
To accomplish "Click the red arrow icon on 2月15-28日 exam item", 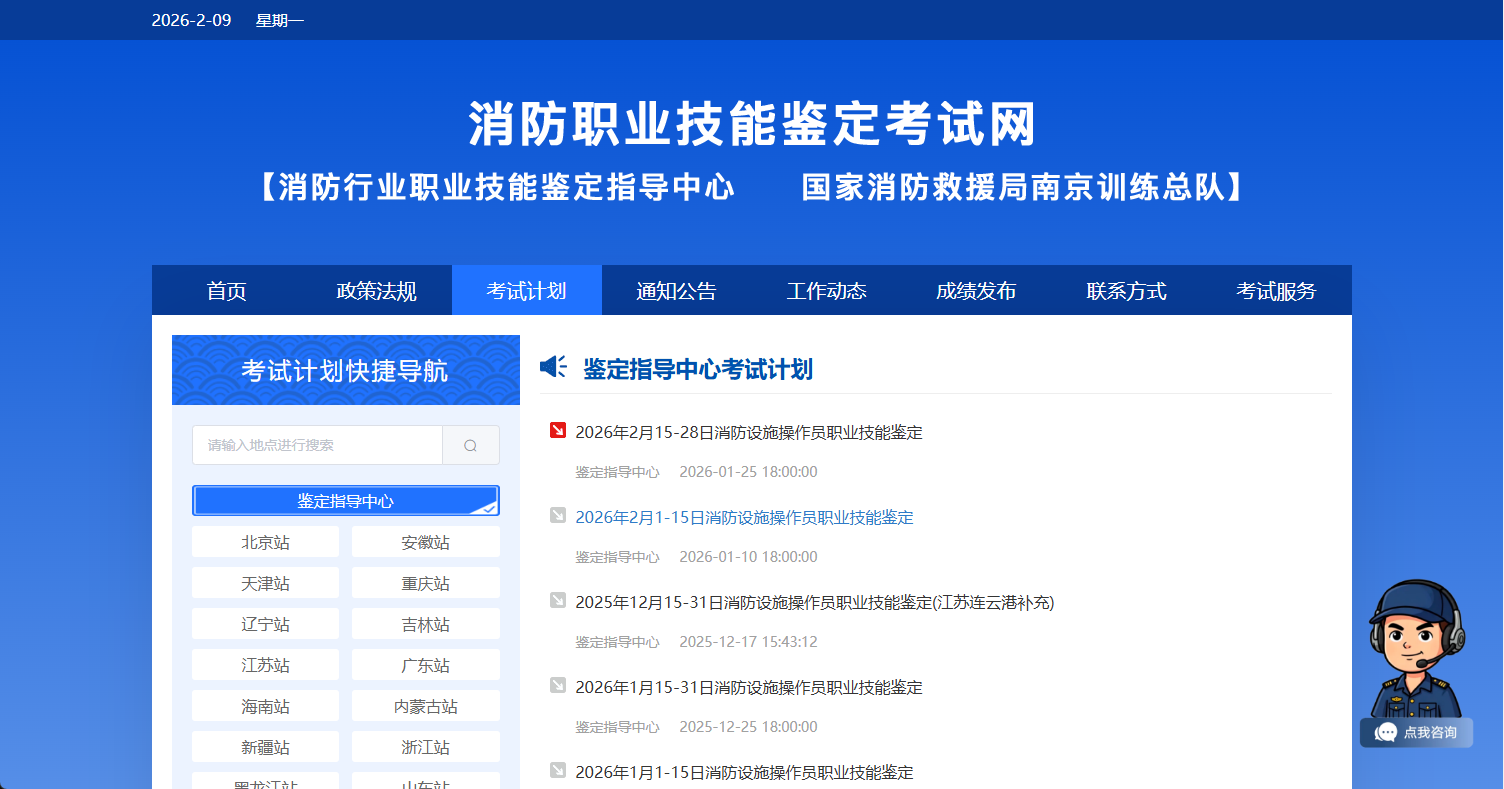I will [558, 431].
